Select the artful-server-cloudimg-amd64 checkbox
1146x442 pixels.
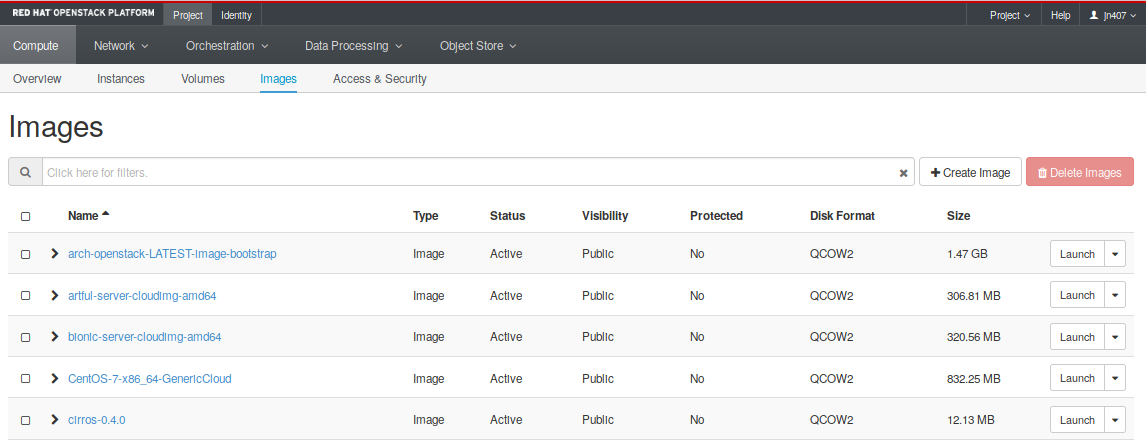point(26,296)
